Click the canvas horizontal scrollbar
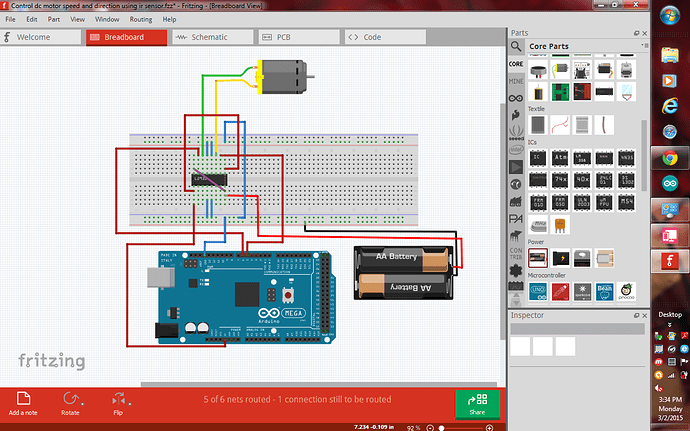This screenshot has height=431, width=690. (319, 384)
